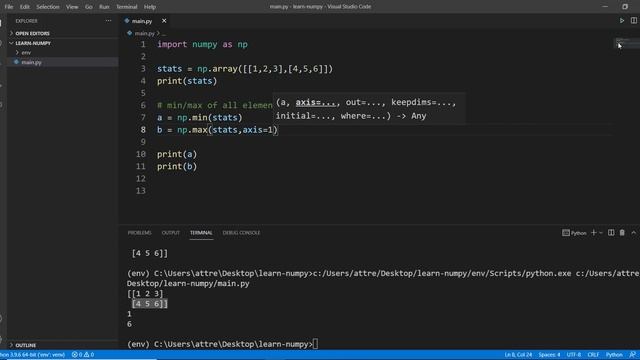Click 'axis=1' in the np.max call
The image size is (640, 360).
click(258, 130)
